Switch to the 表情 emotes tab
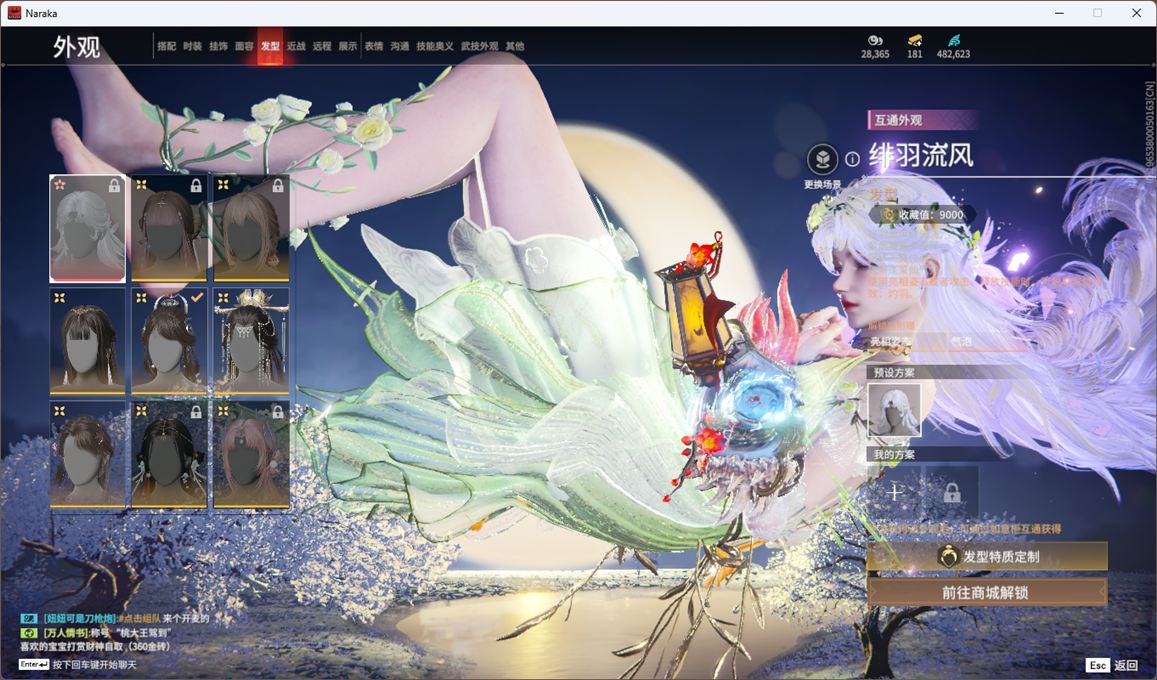 (x=373, y=46)
